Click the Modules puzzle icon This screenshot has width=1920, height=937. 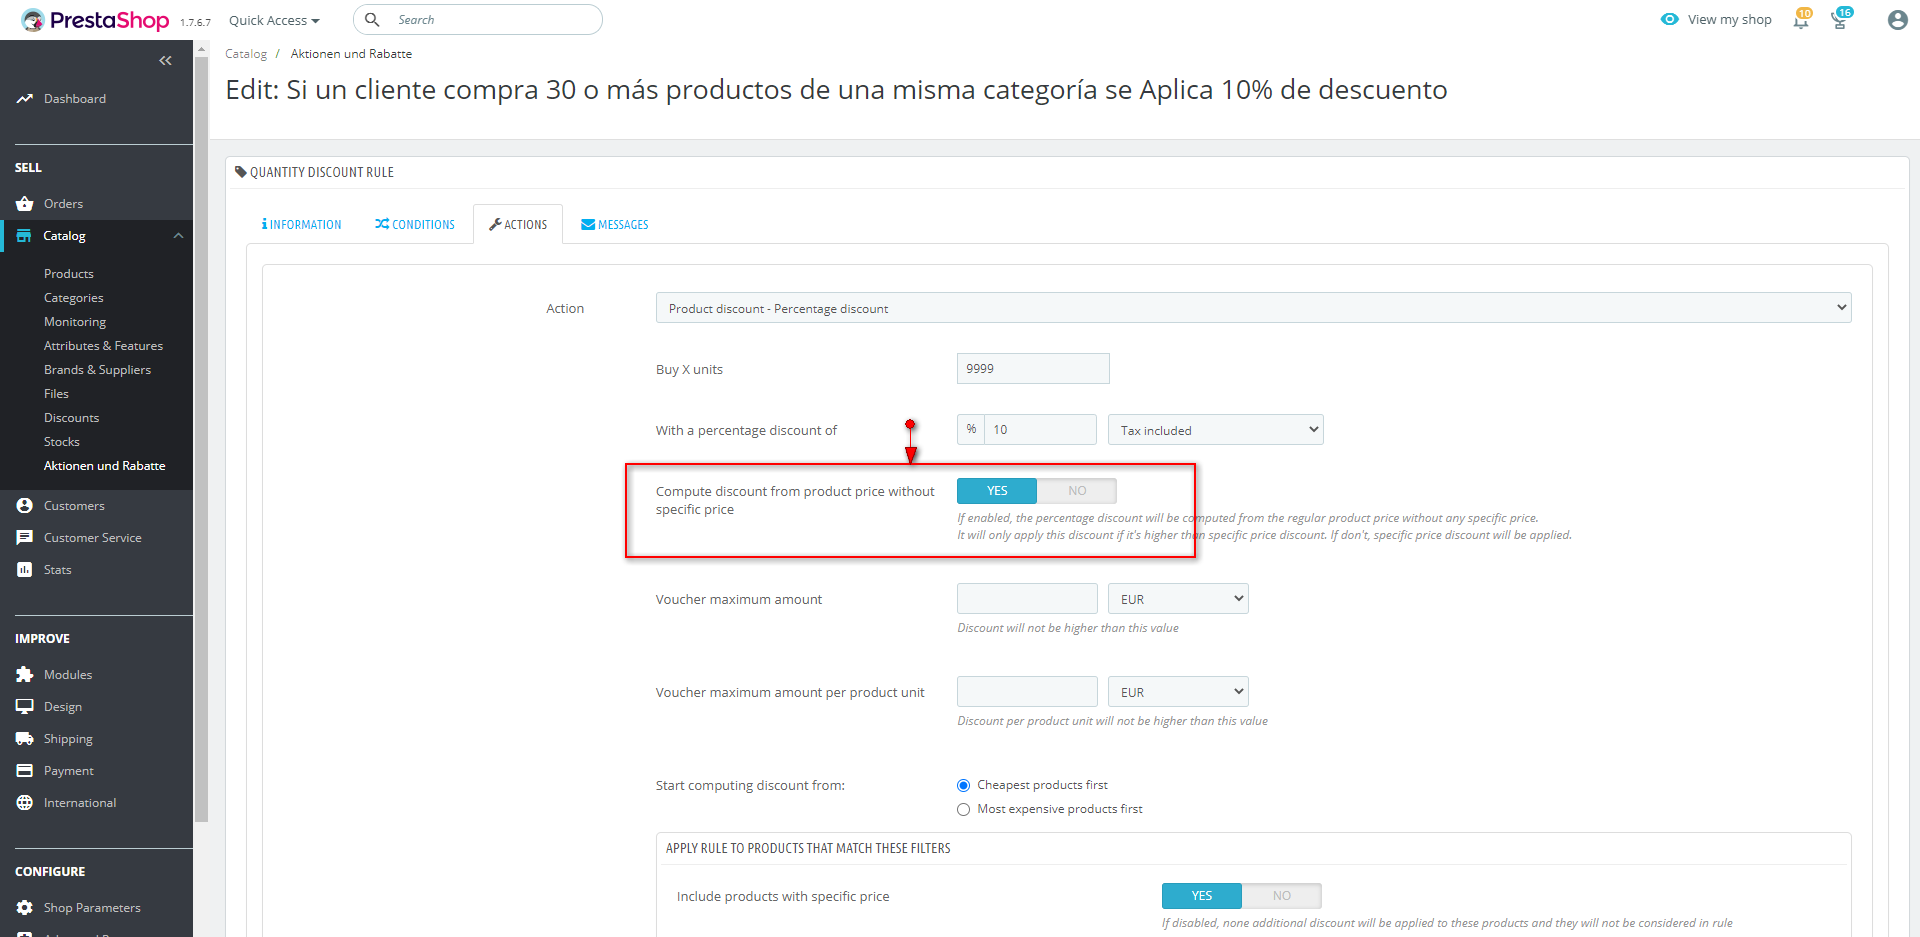pyautogui.click(x=25, y=675)
